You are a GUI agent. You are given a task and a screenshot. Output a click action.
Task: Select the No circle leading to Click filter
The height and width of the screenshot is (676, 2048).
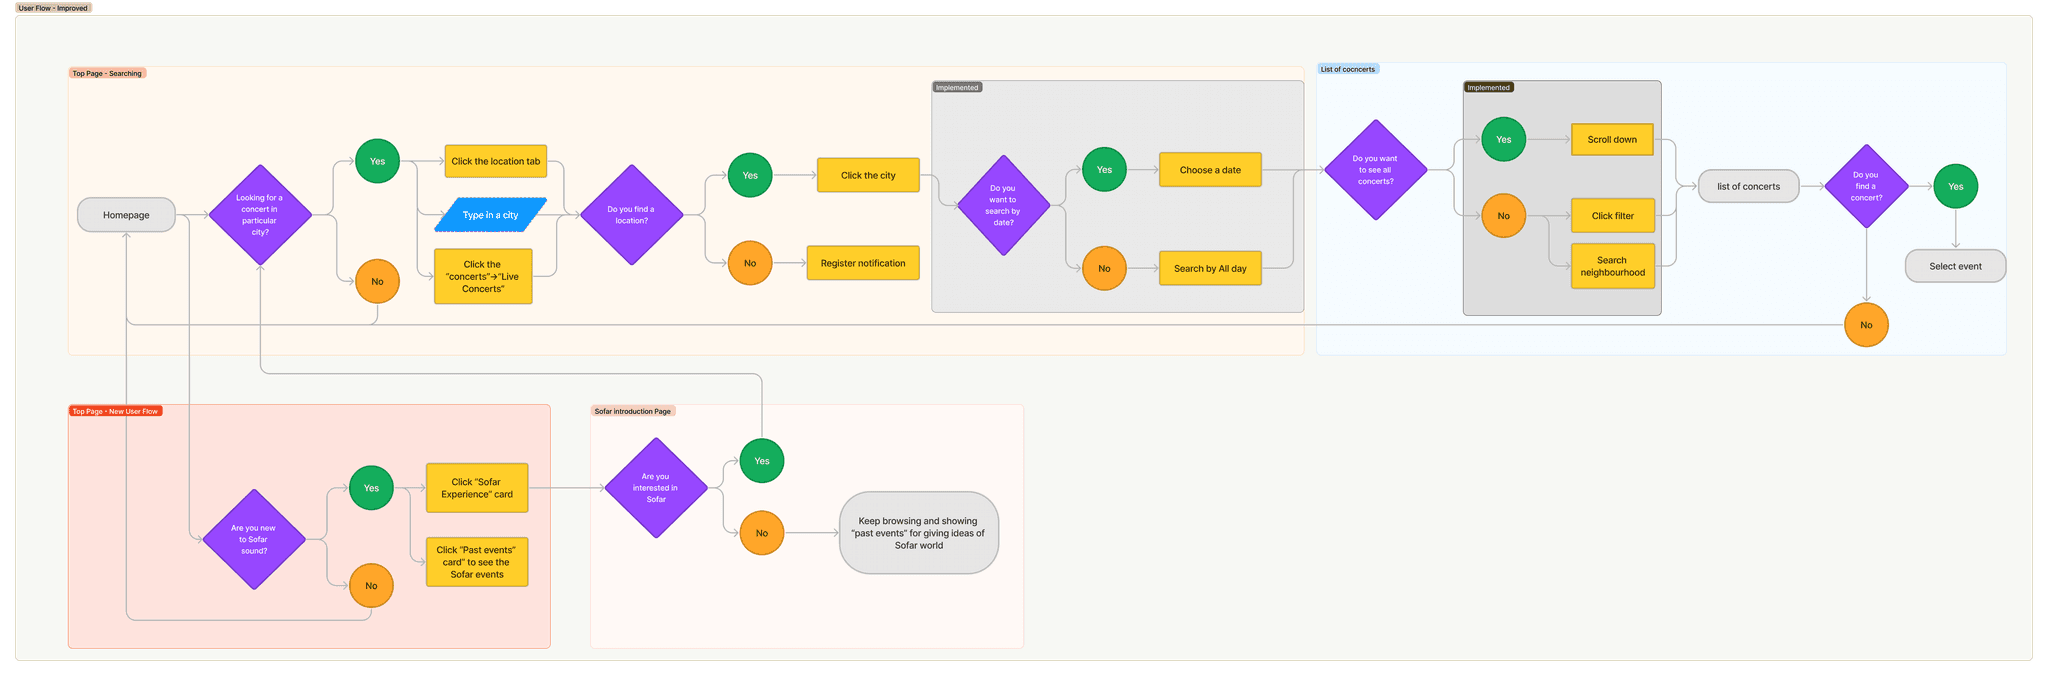coord(1503,215)
